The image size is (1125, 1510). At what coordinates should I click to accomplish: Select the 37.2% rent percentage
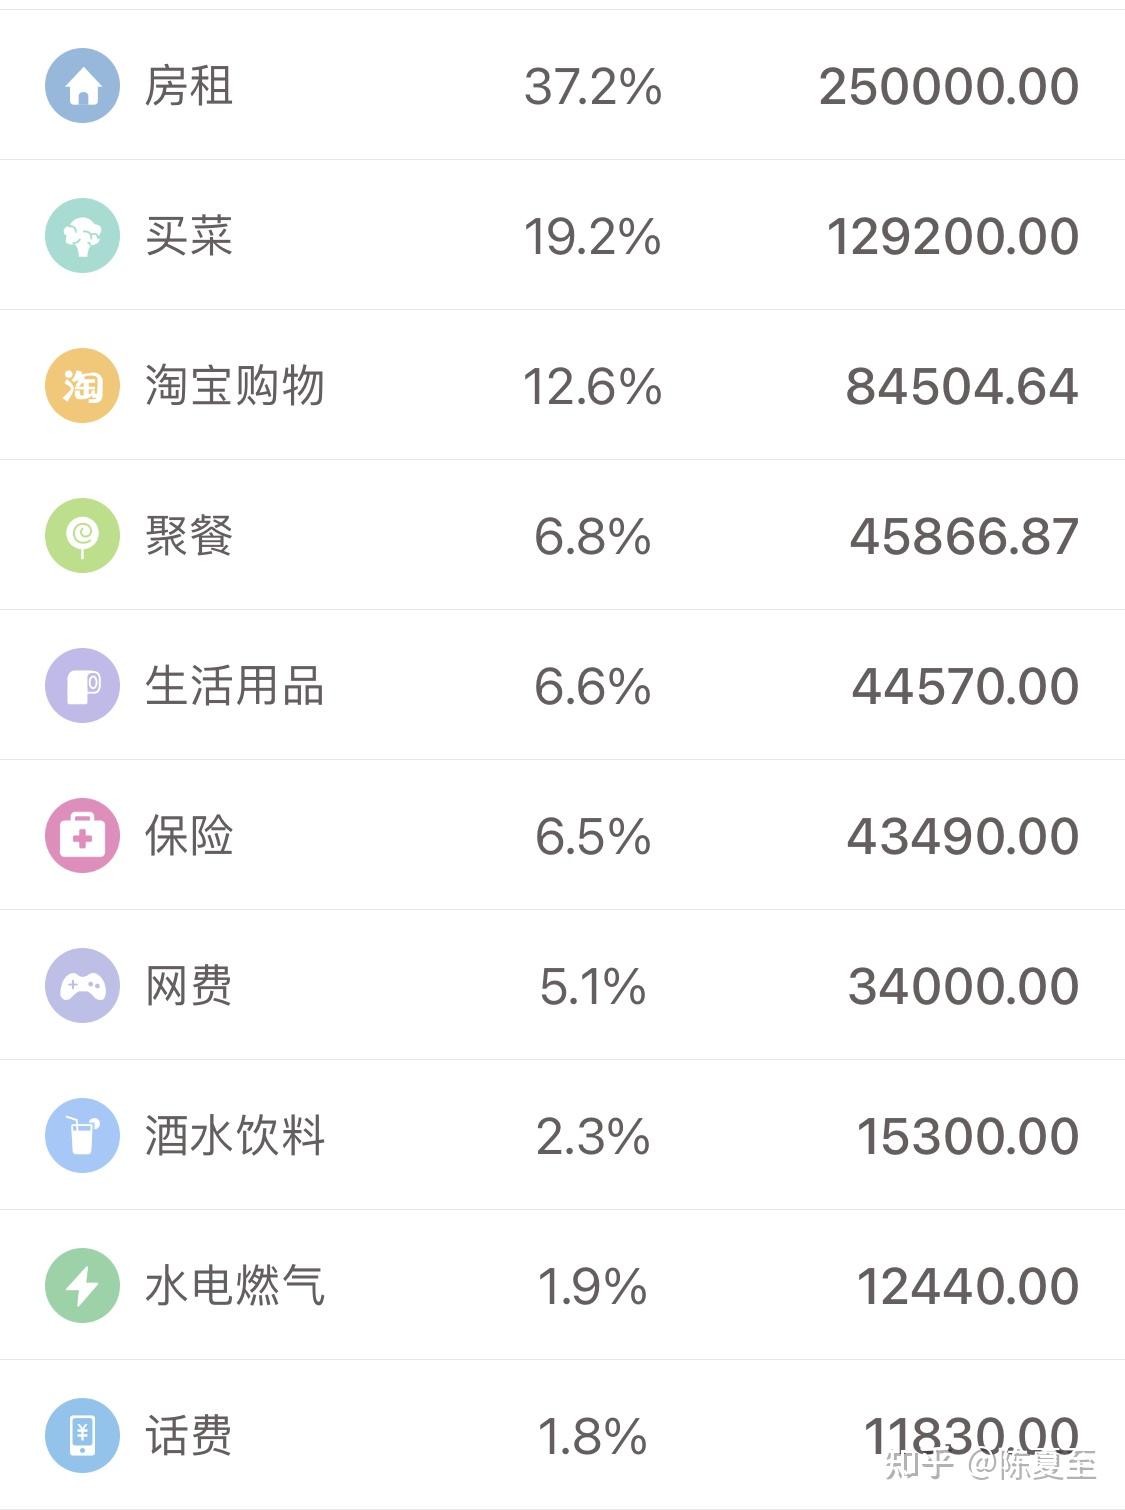(593, 87)
